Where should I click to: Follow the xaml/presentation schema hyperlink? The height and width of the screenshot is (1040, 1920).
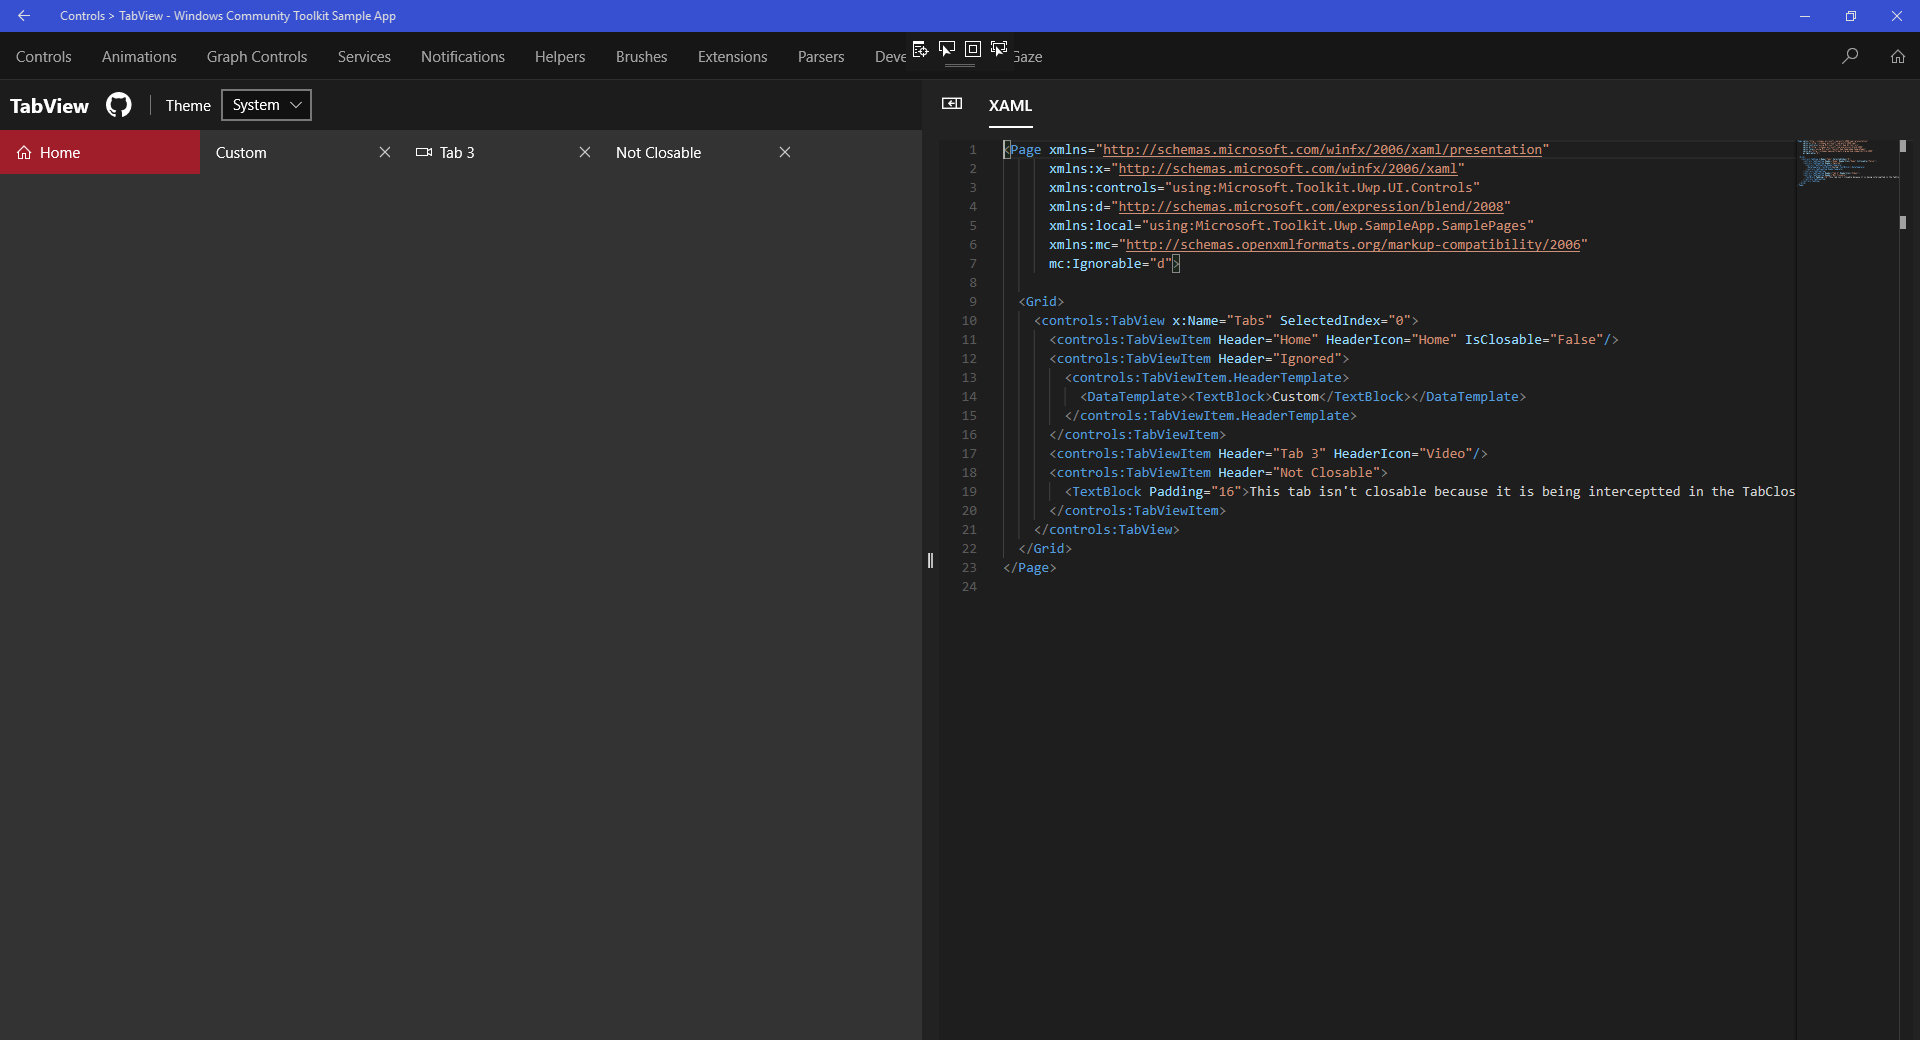coord(1320,149)
